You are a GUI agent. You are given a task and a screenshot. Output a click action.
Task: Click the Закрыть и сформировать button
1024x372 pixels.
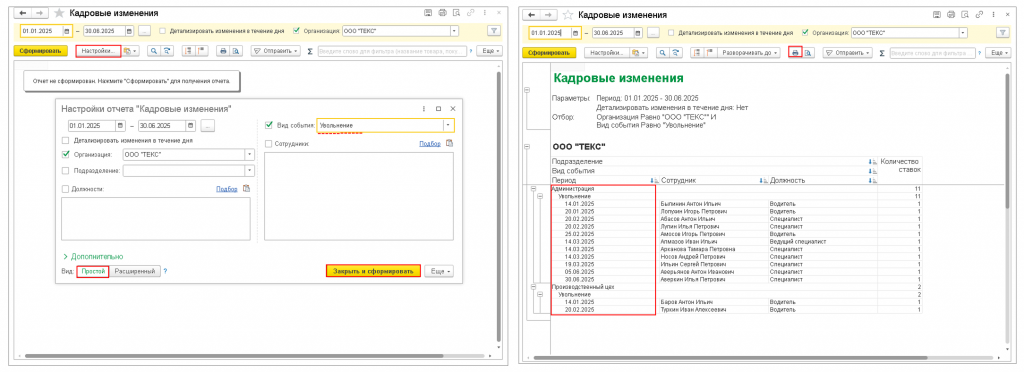click(x=373, y=271)
